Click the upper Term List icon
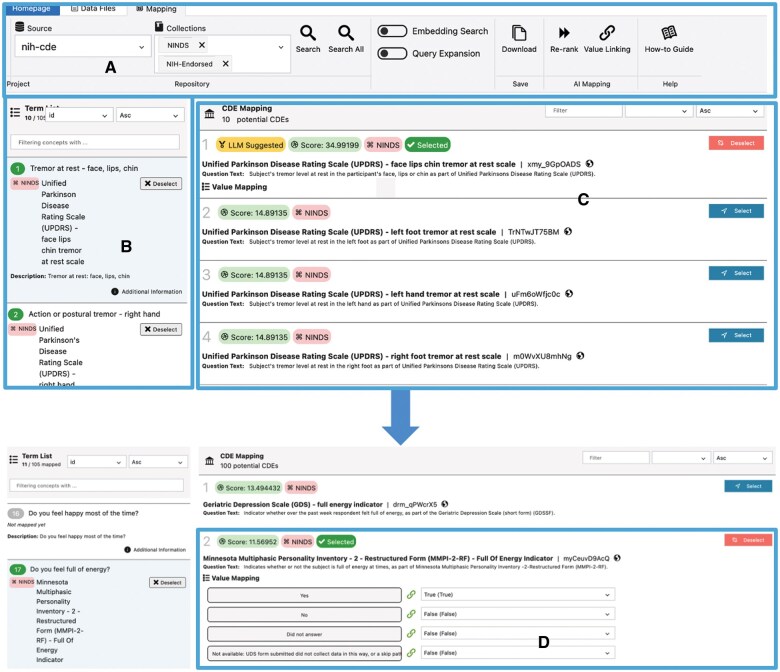This screenshot has width=780, height=672. pyautogui.click(x=15, y=112)
